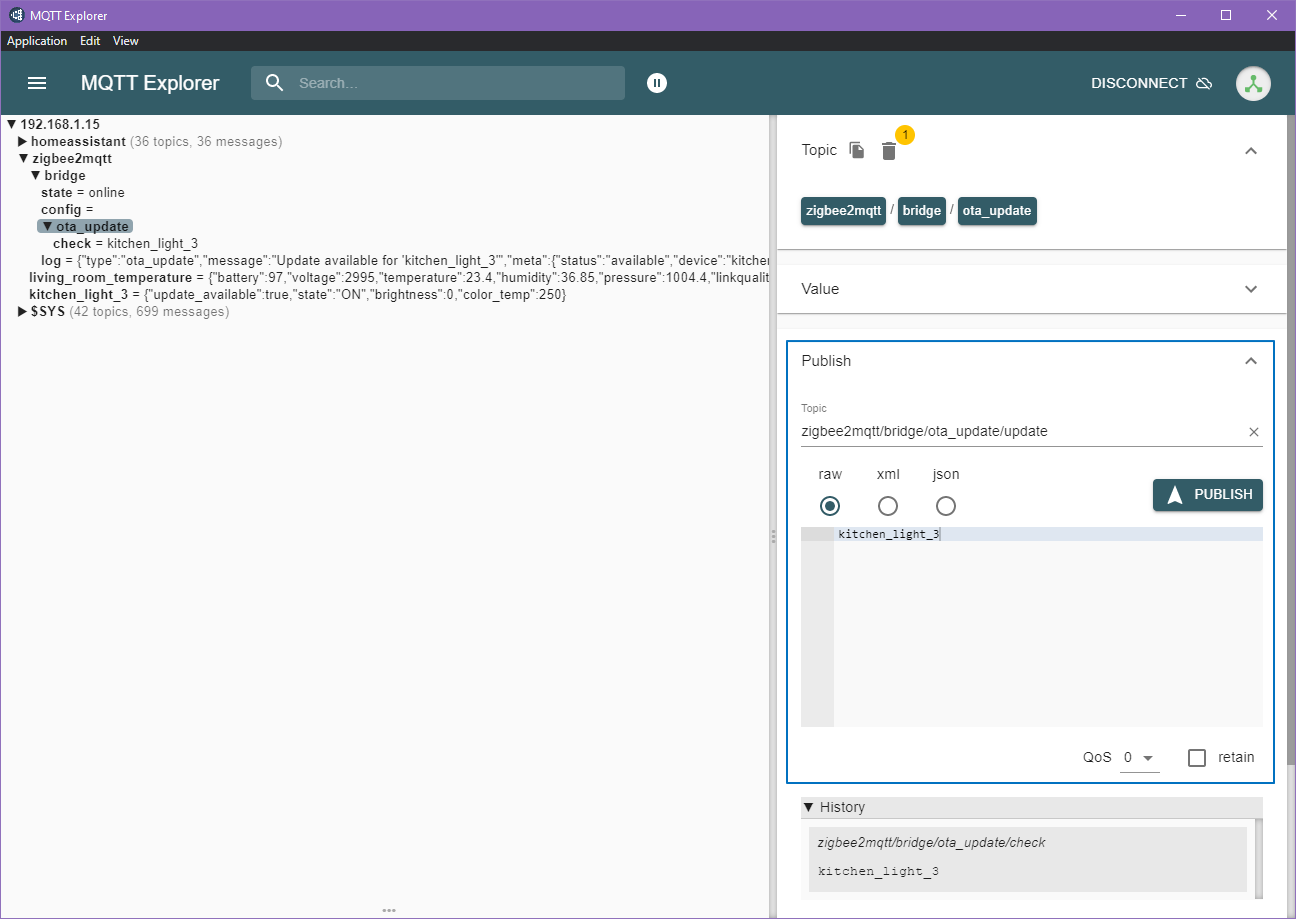Viewport: 1296px width, 919px height.
Task: Click the MQTT Explorer title bar app icon
Action: 16,15
